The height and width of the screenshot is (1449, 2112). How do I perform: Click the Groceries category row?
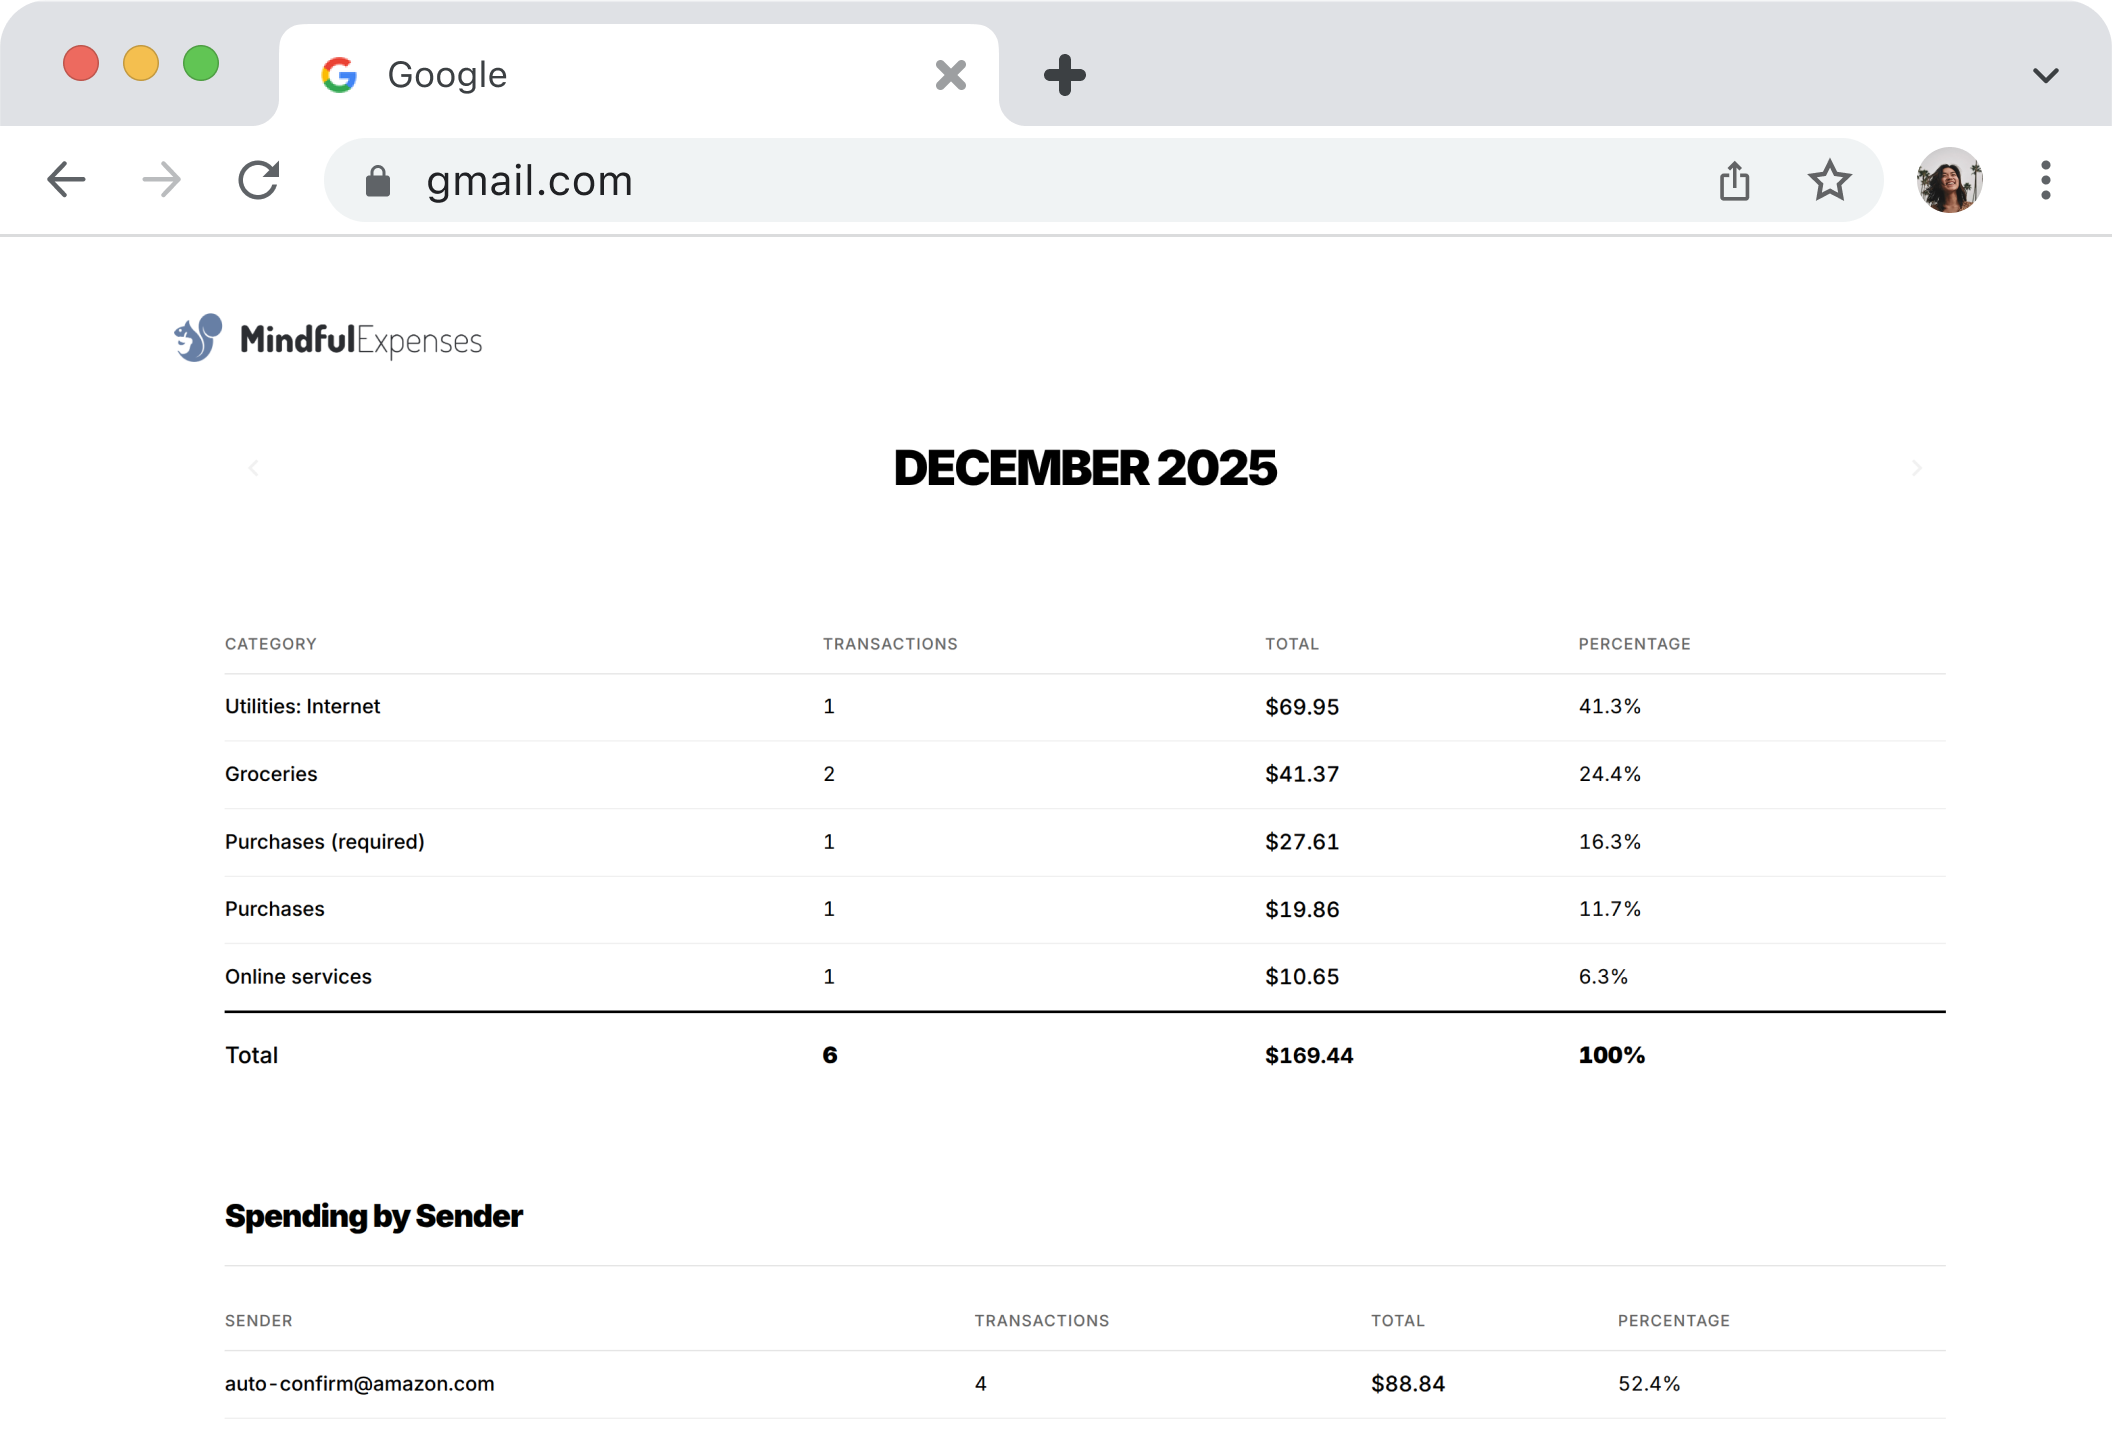coord(271,774)
